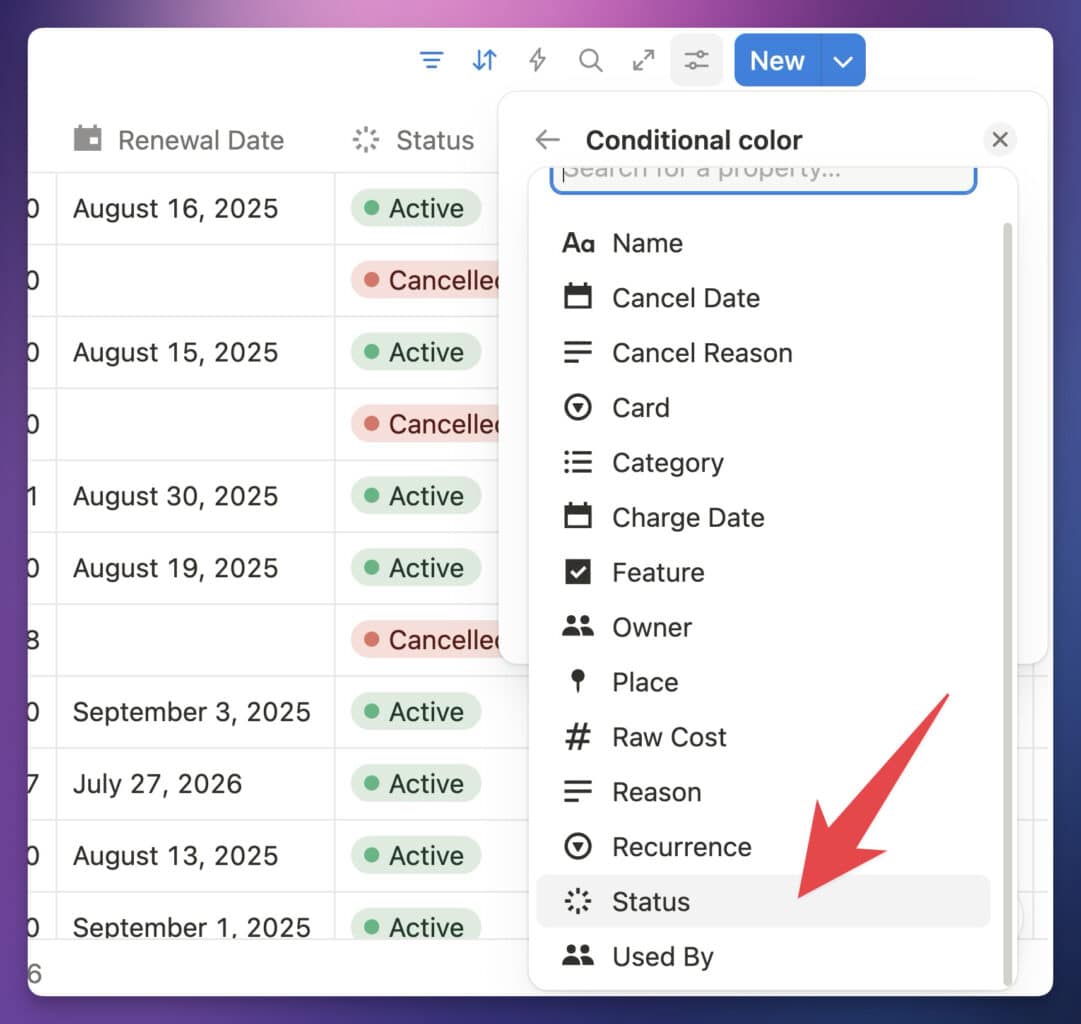The height and width of the screenshot is (1024, 1081).
Task: Select the Name property
Action: [763, 243]
